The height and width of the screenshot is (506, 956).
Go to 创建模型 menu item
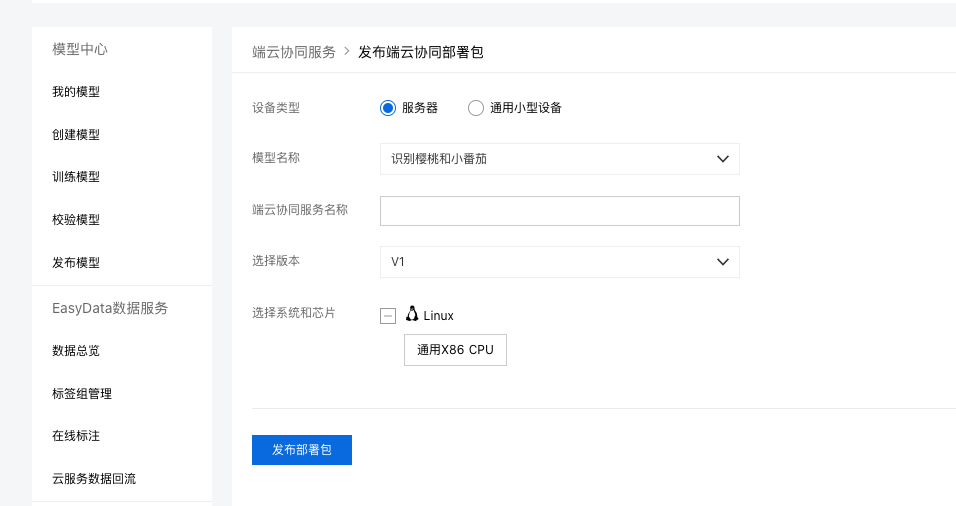(x=76, y=135)
